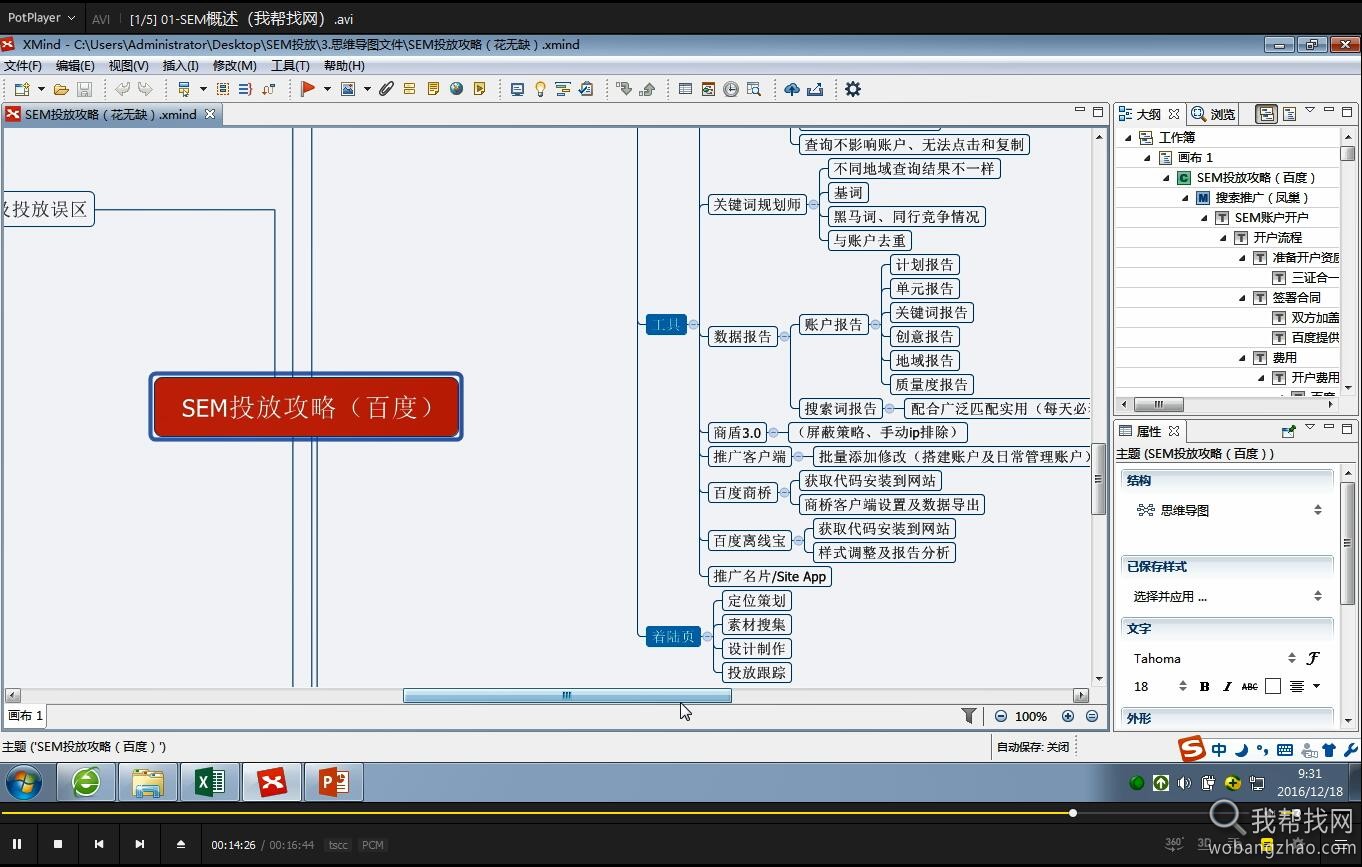
Task: Toggle italic text in properties panel
Action: (1227, 686)
